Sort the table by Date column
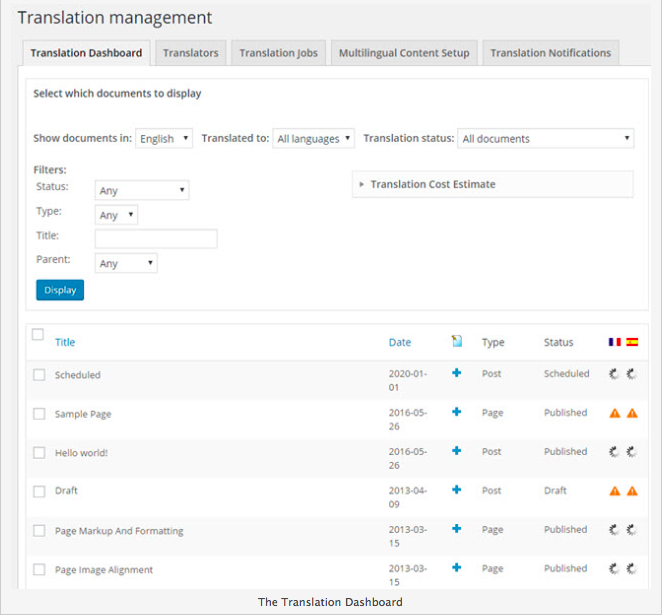 coord(400,342)
